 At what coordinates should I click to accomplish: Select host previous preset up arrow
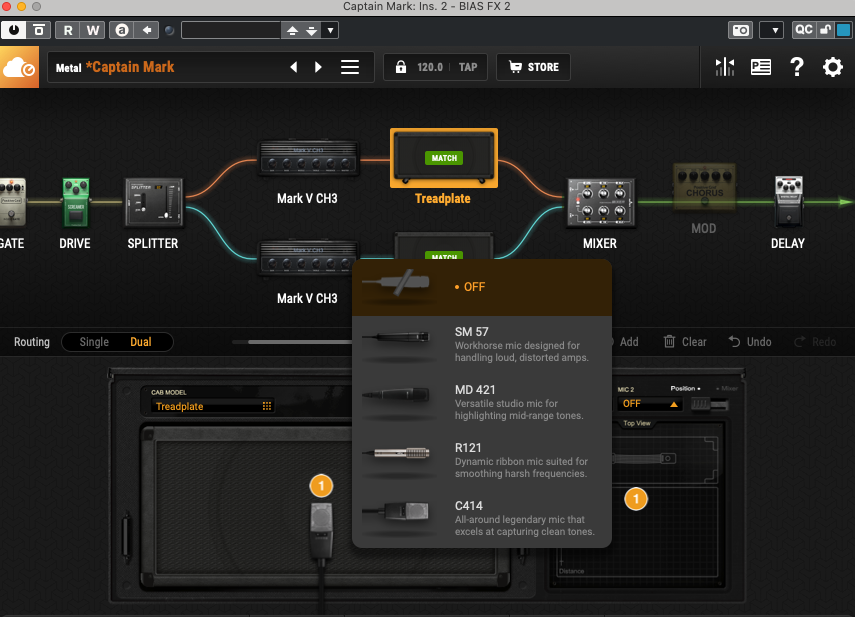pos(292,31)
